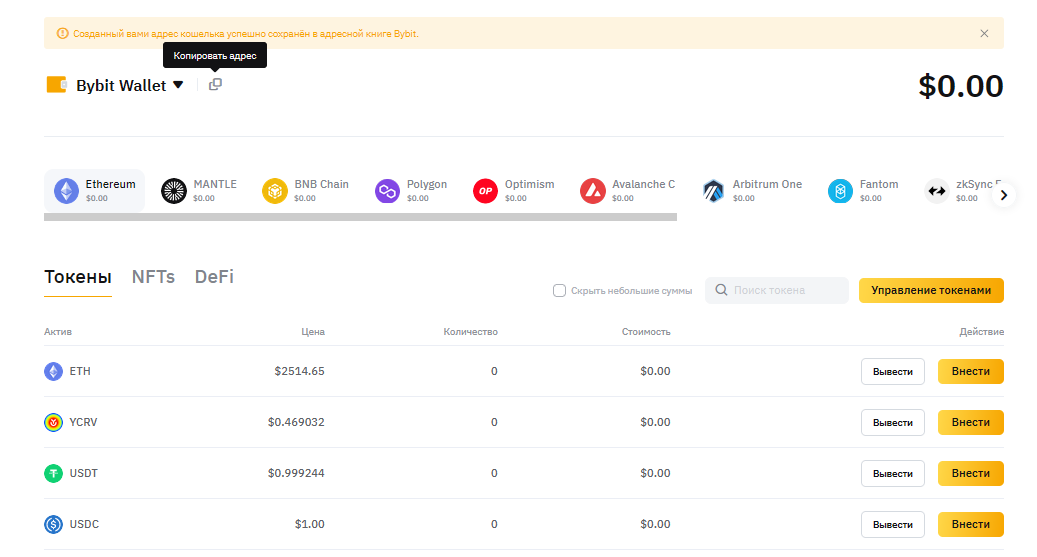Screen dimensions: 1037x557
Task: Select the Avalanche C network icon
Action: point(593,191)
